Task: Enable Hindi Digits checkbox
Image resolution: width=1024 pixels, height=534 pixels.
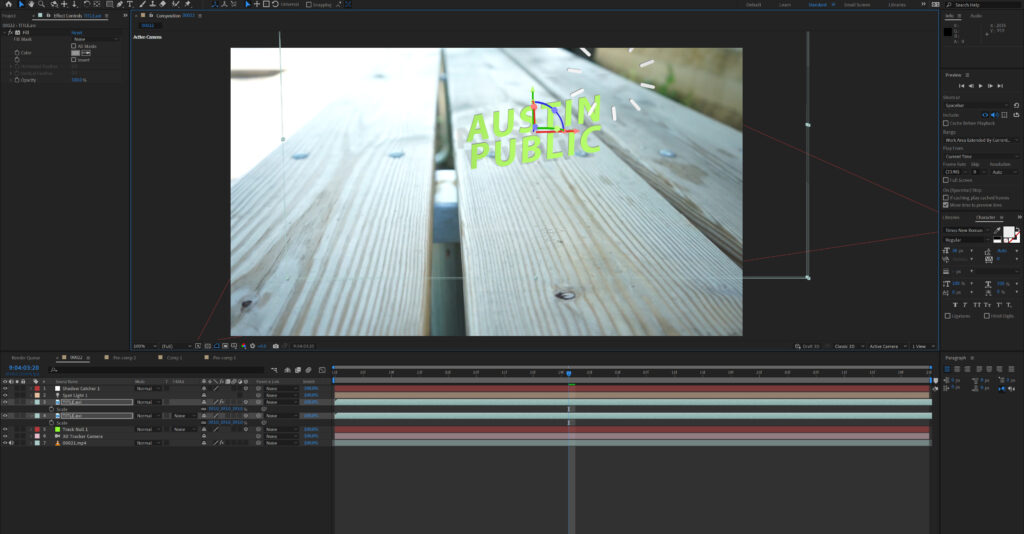Action: 987,316
